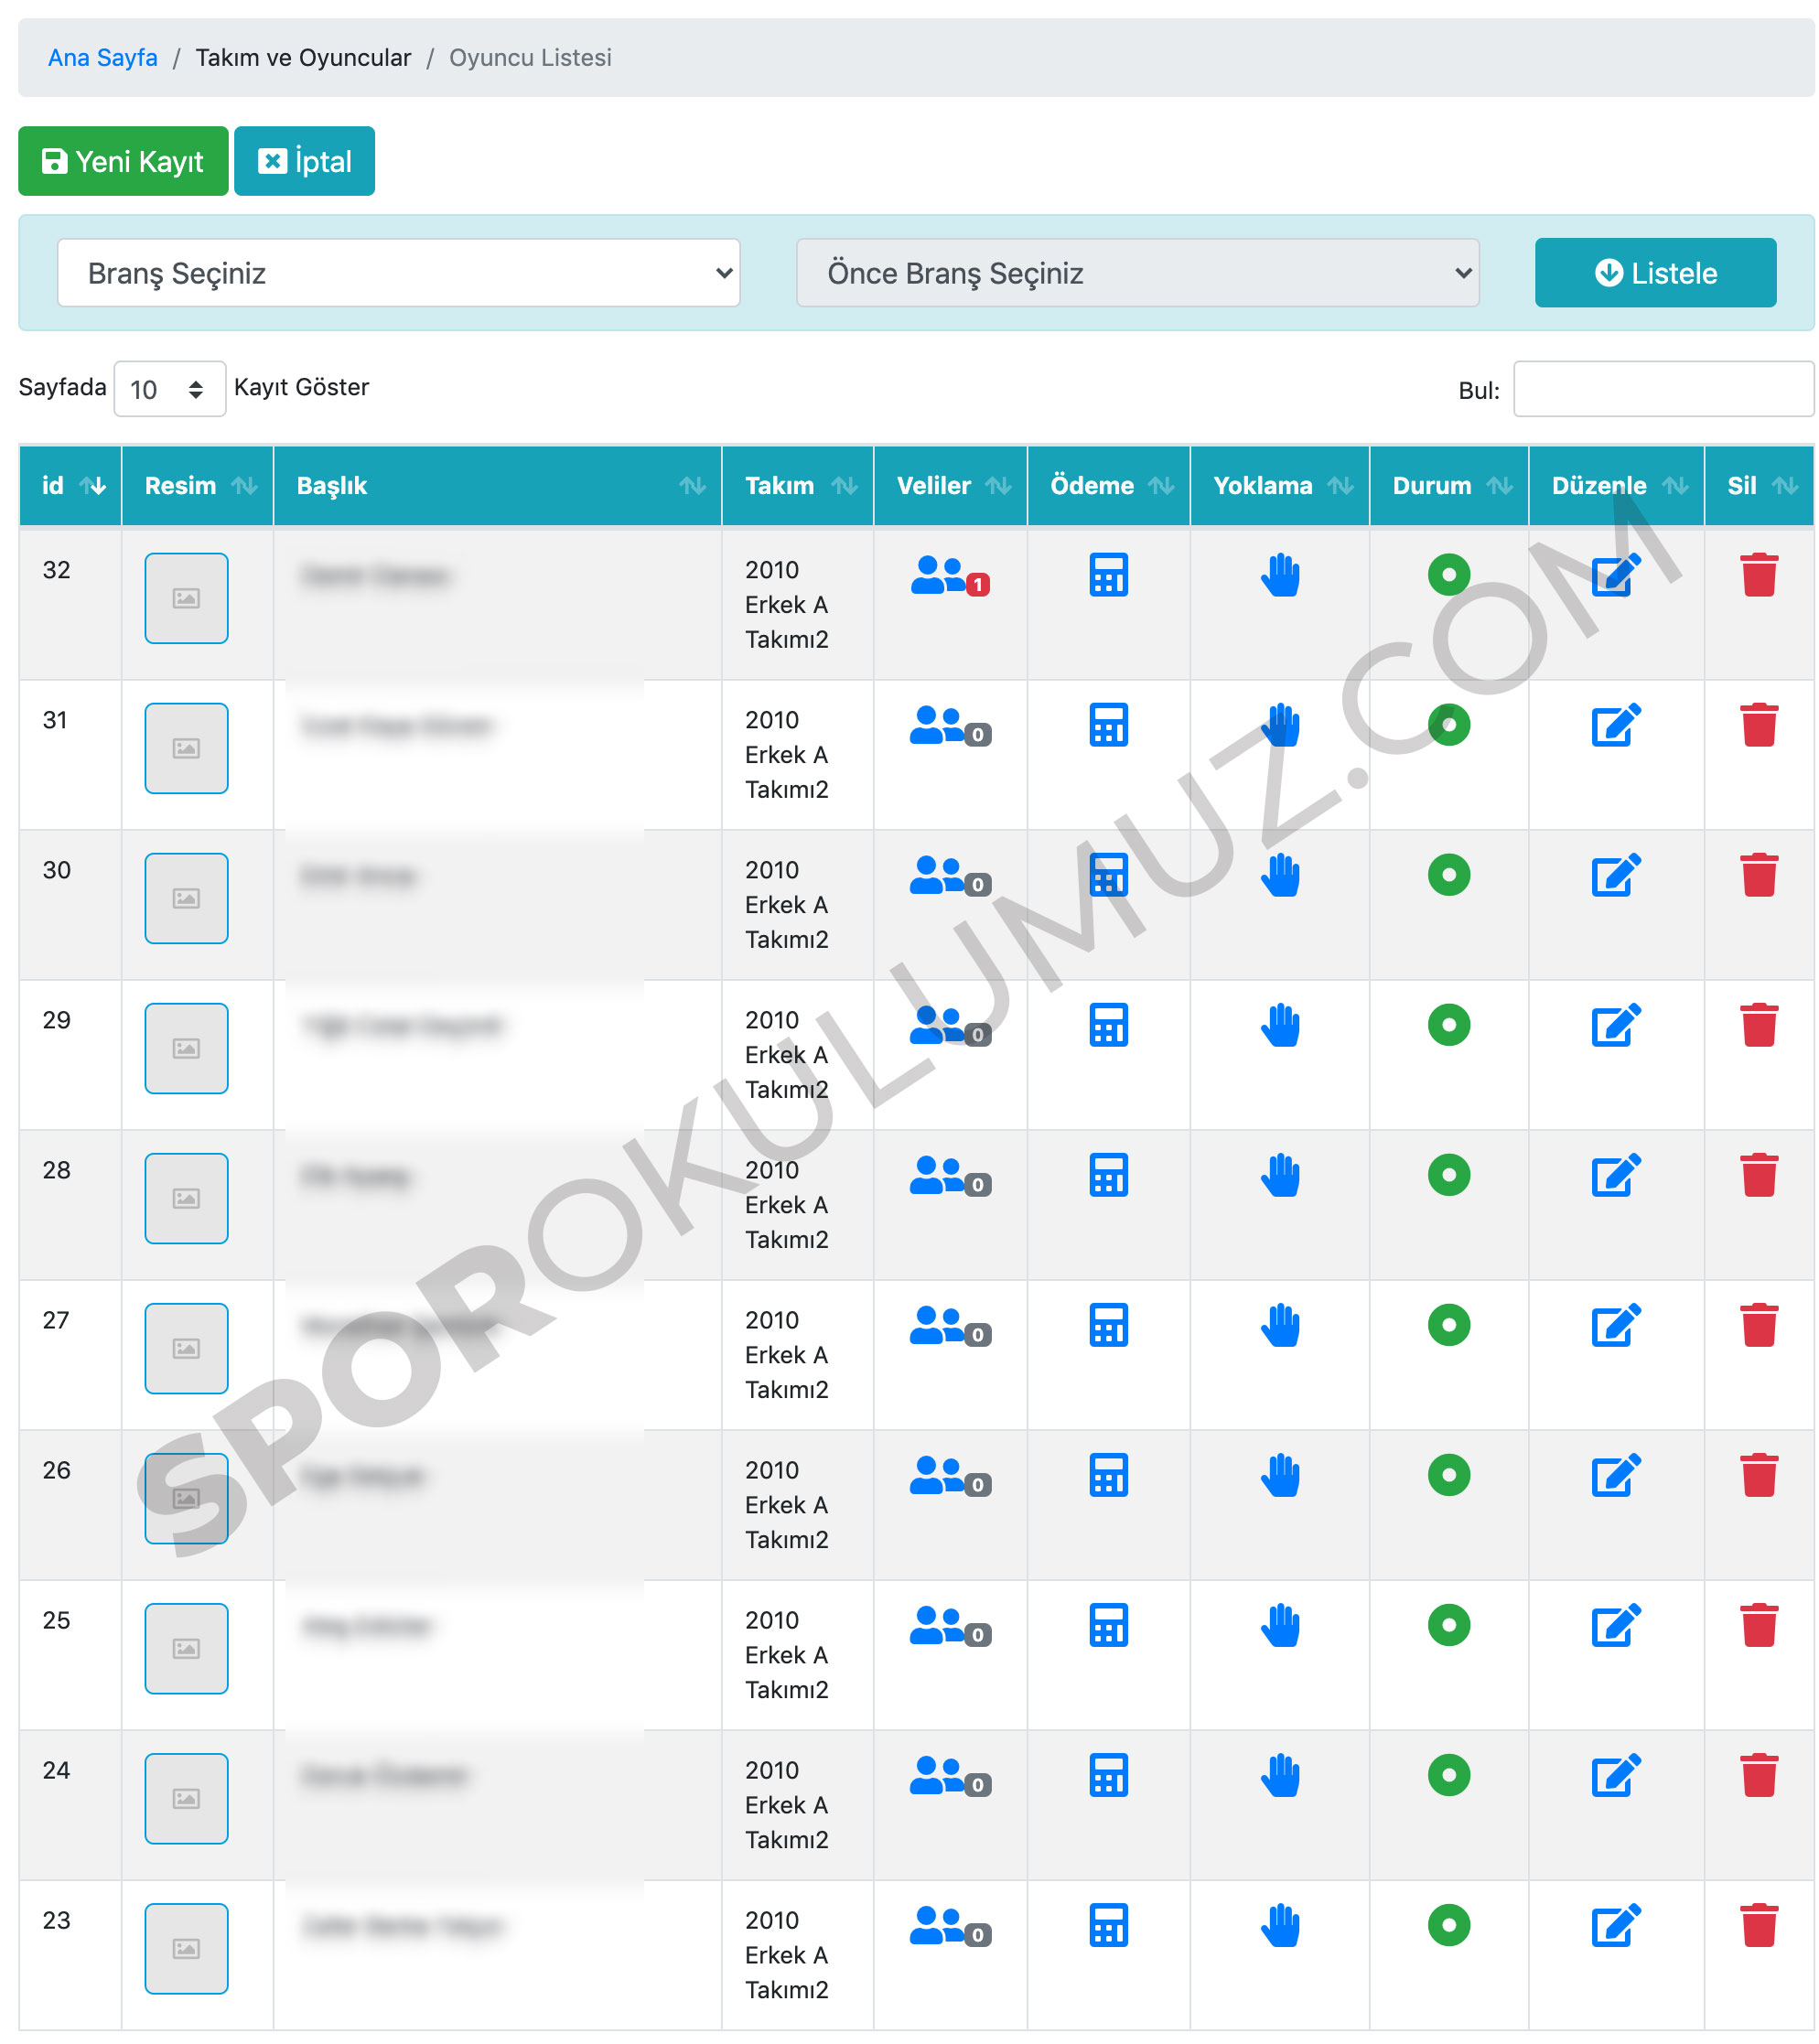
Task: Toggle active status of player id 23
Action: [1448, 1925]
